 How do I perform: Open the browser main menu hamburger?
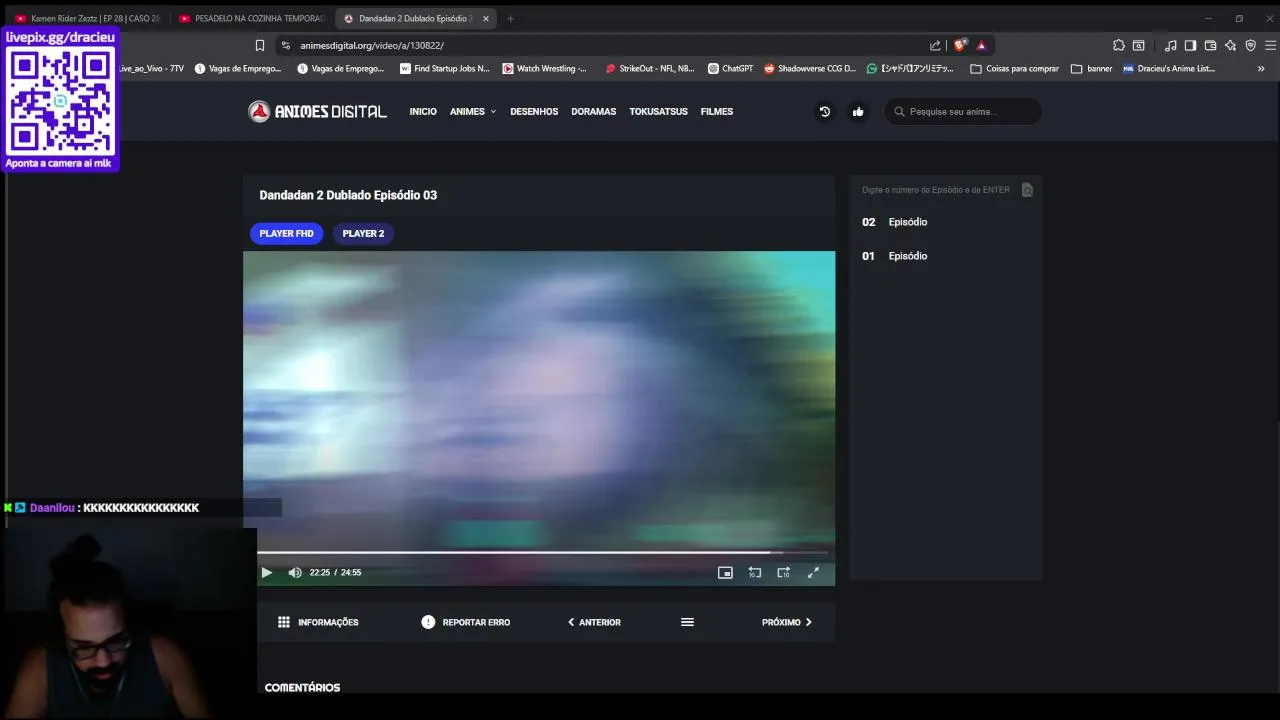click(x=1271, y=45)
